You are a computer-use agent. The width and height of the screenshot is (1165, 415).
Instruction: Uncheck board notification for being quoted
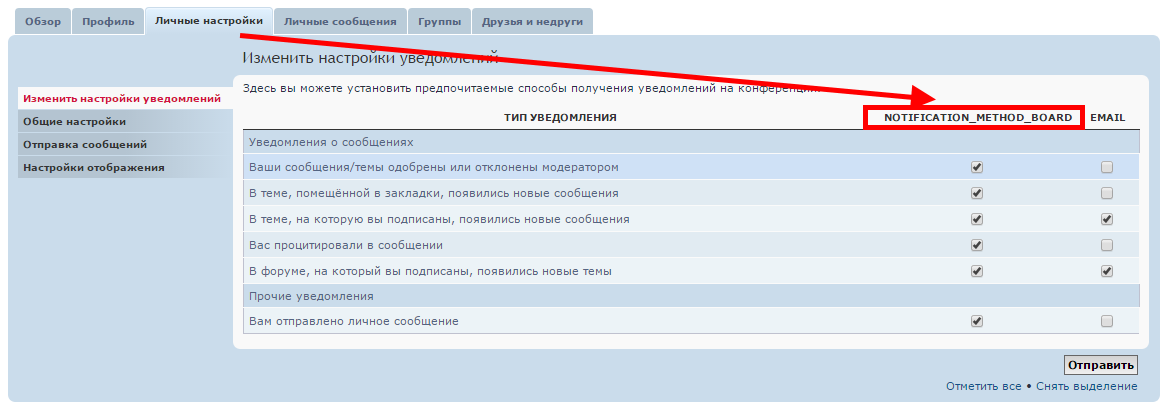[x=977, y=245]
